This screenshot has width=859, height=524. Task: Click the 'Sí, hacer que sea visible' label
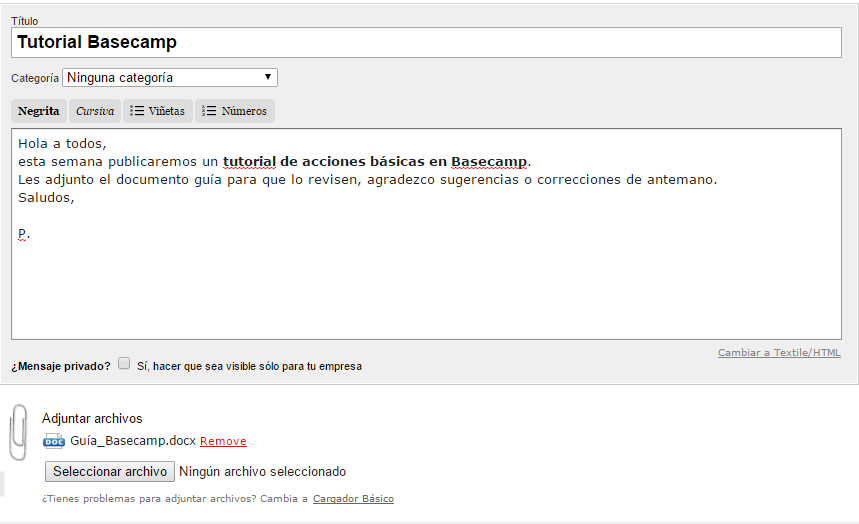point(249,366)
